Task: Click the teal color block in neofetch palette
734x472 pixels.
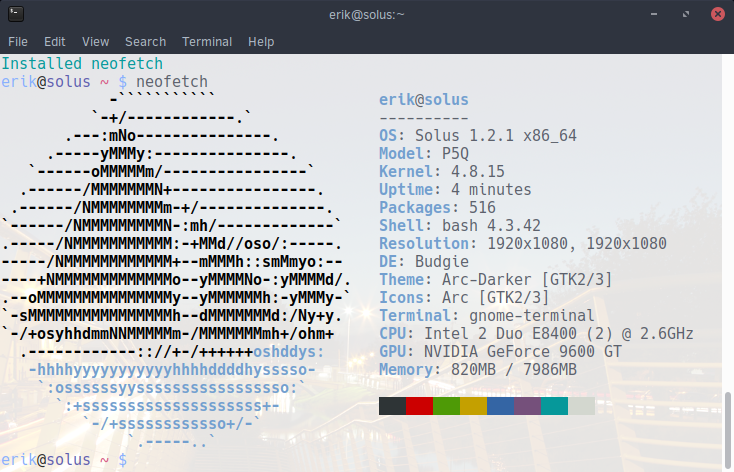Action: click(x=554, y=406)
